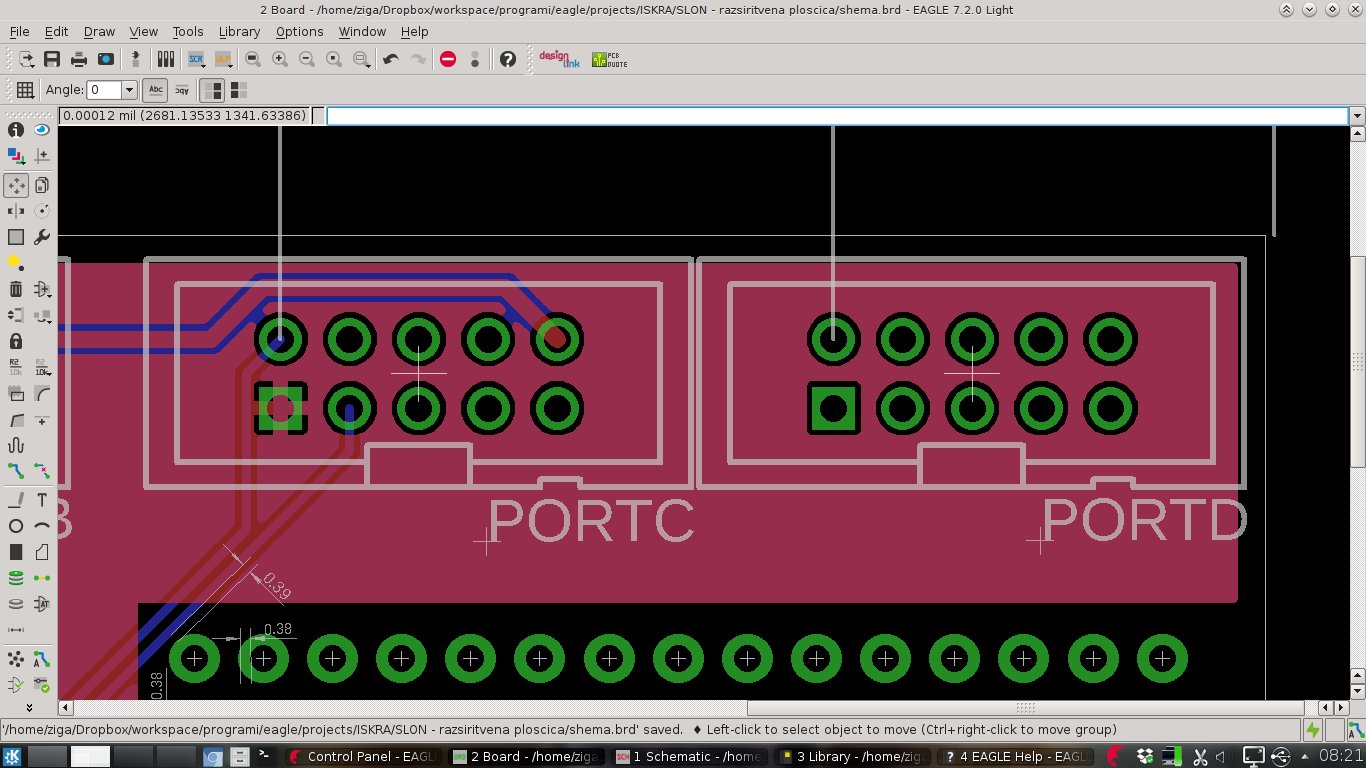Image resolution: width=1366 pixels, height=768 pixels.
Task: Select the Polygon tool
Action: pyautogui.click(x=42, y=552)
